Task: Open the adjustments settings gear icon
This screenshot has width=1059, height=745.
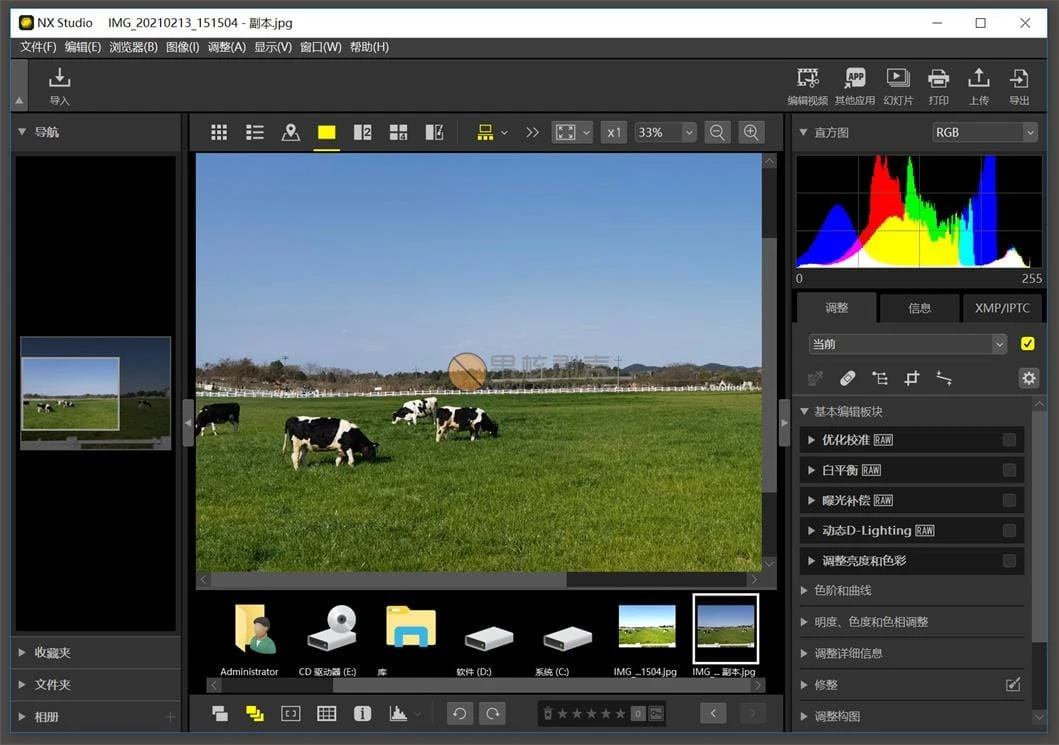Action: [1029, 378]
